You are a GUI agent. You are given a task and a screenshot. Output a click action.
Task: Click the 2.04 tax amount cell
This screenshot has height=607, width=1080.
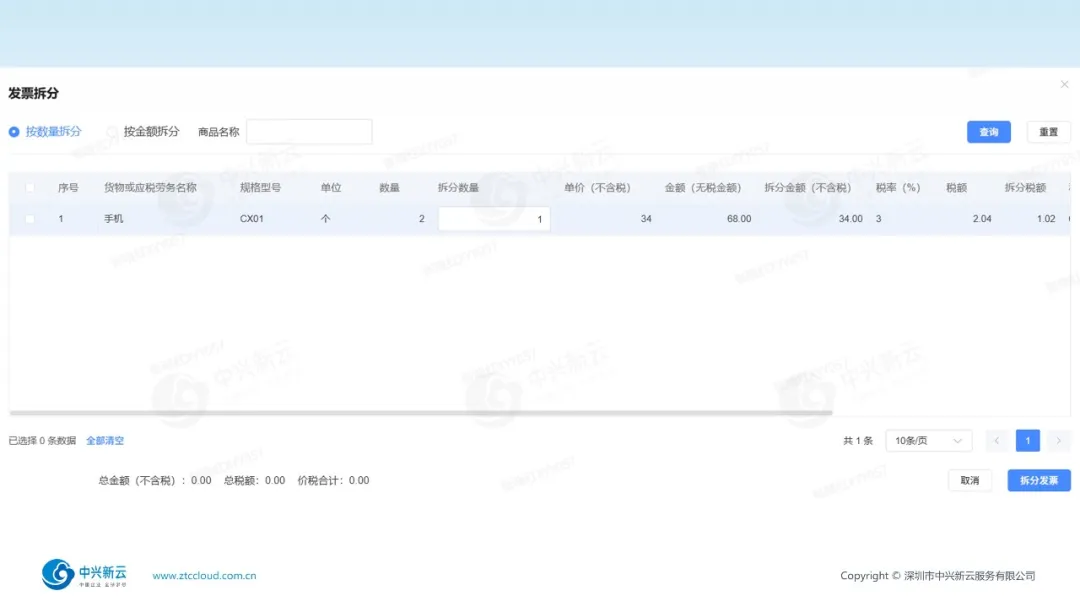click(982, 218)
